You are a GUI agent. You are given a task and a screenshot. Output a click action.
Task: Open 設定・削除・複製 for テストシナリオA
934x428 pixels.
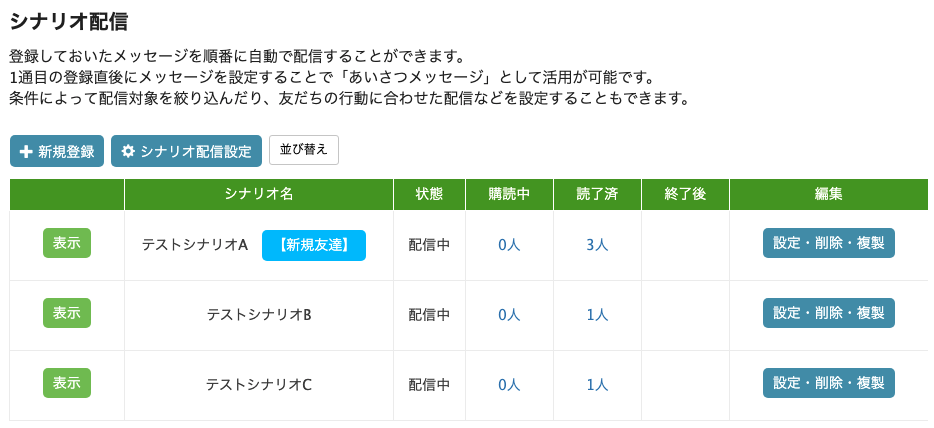[x=828, y=243]
